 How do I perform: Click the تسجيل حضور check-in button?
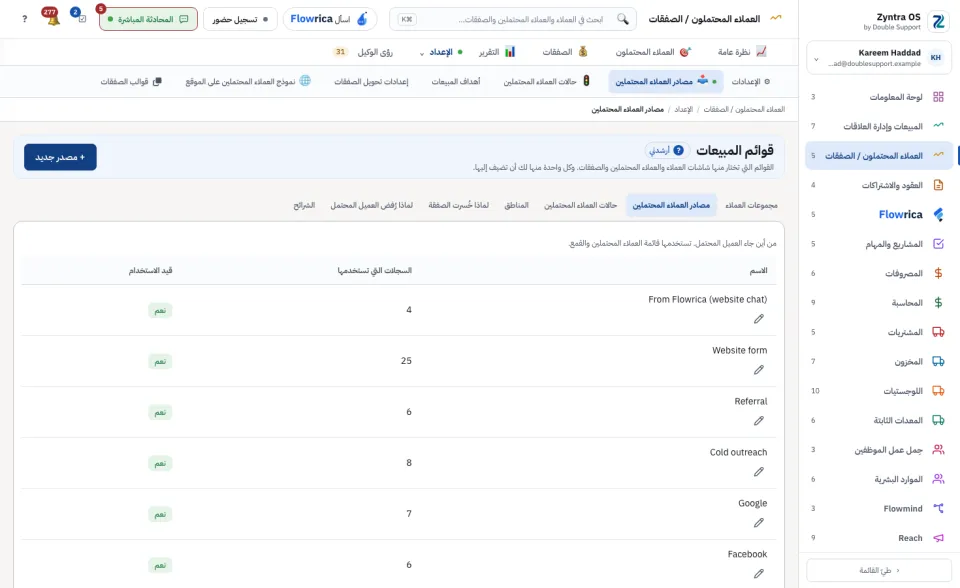(240, 19)
